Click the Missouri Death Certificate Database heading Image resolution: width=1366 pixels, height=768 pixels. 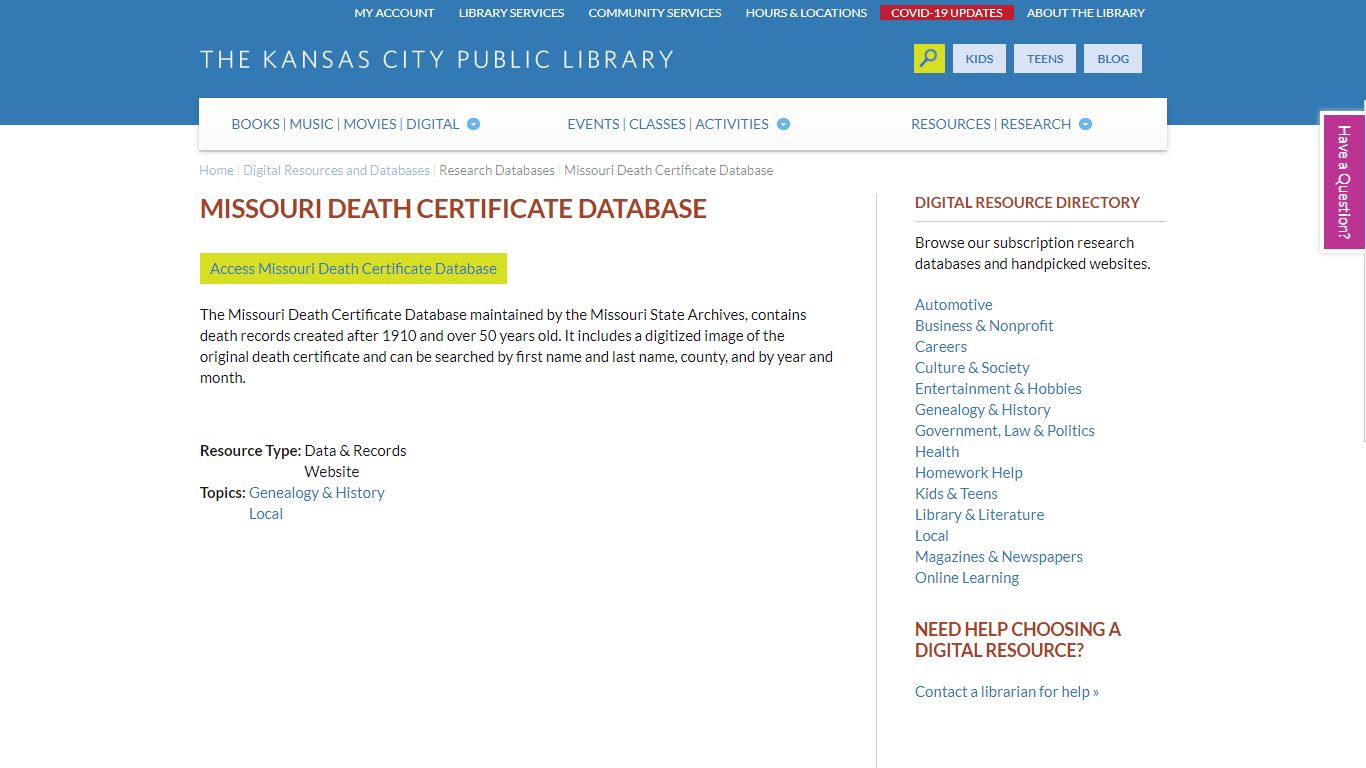point(453,209)
